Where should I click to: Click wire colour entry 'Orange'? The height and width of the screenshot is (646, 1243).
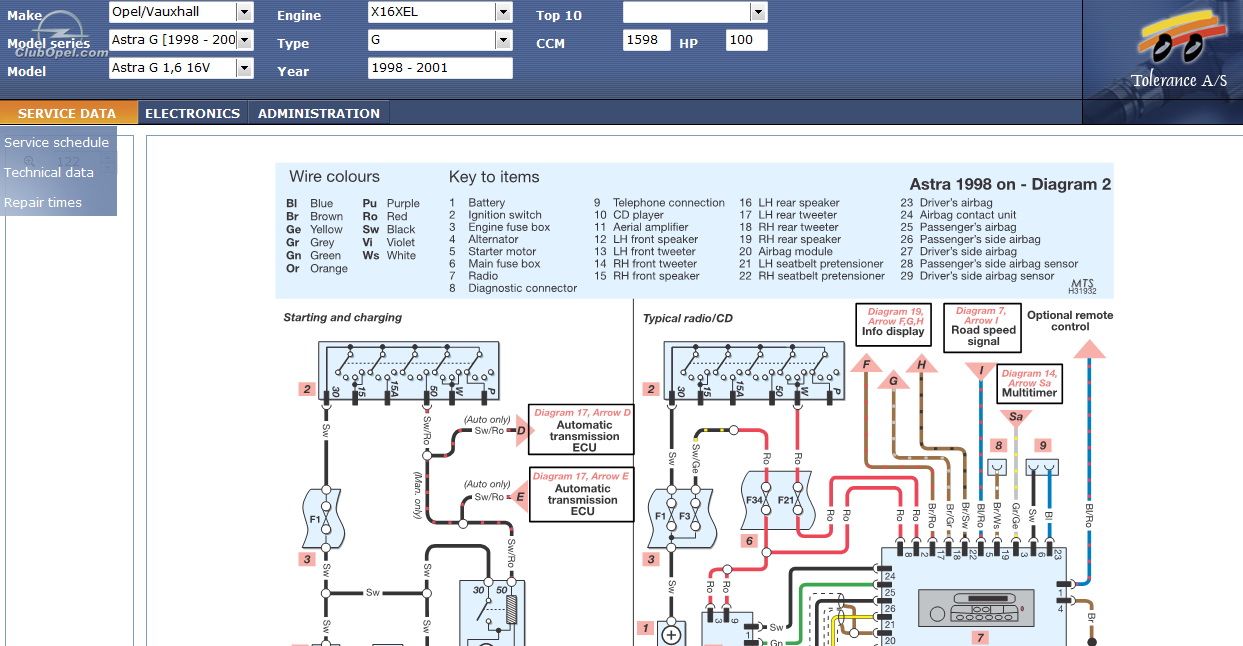tap(329, 269)
